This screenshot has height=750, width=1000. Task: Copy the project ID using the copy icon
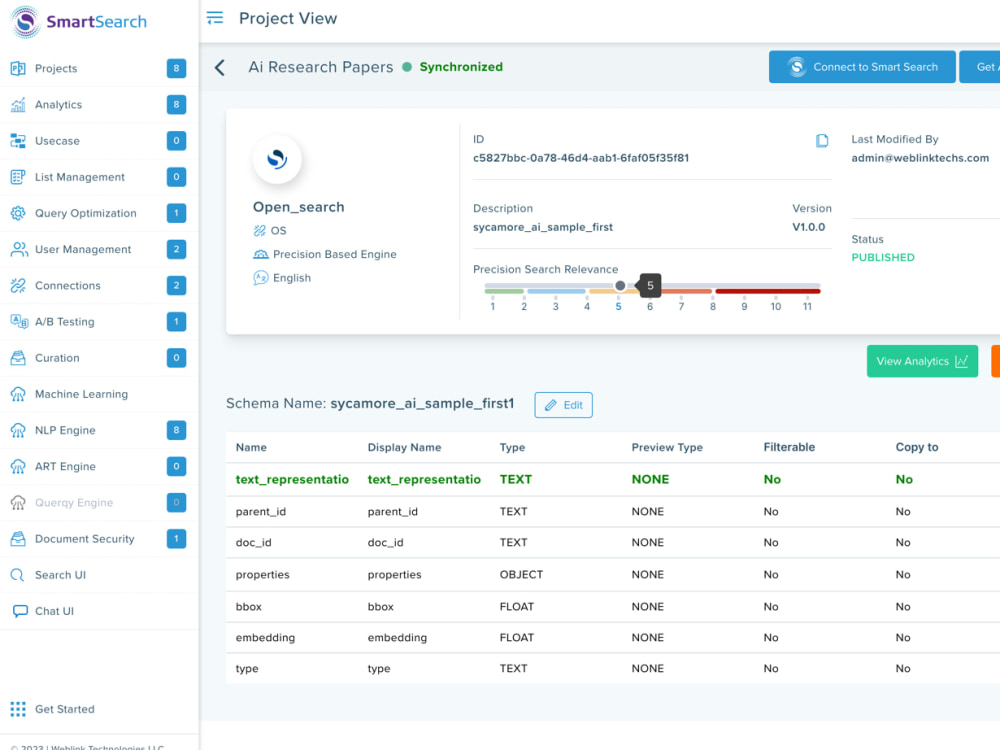pos(822,141)
